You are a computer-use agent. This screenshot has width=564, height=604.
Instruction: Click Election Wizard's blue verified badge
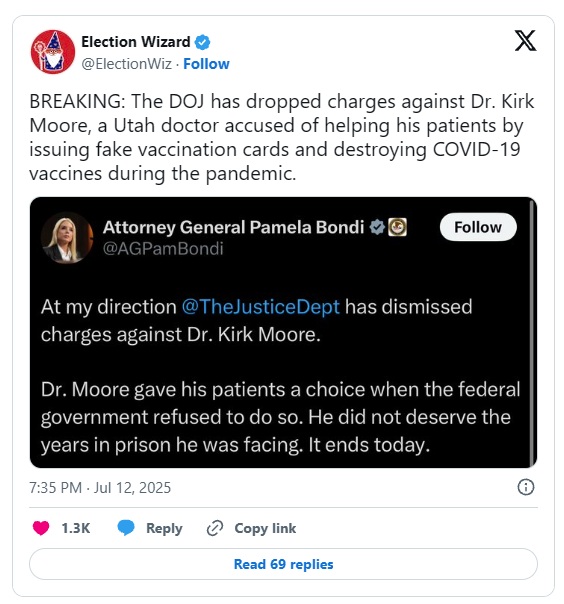tap(203, 42)
